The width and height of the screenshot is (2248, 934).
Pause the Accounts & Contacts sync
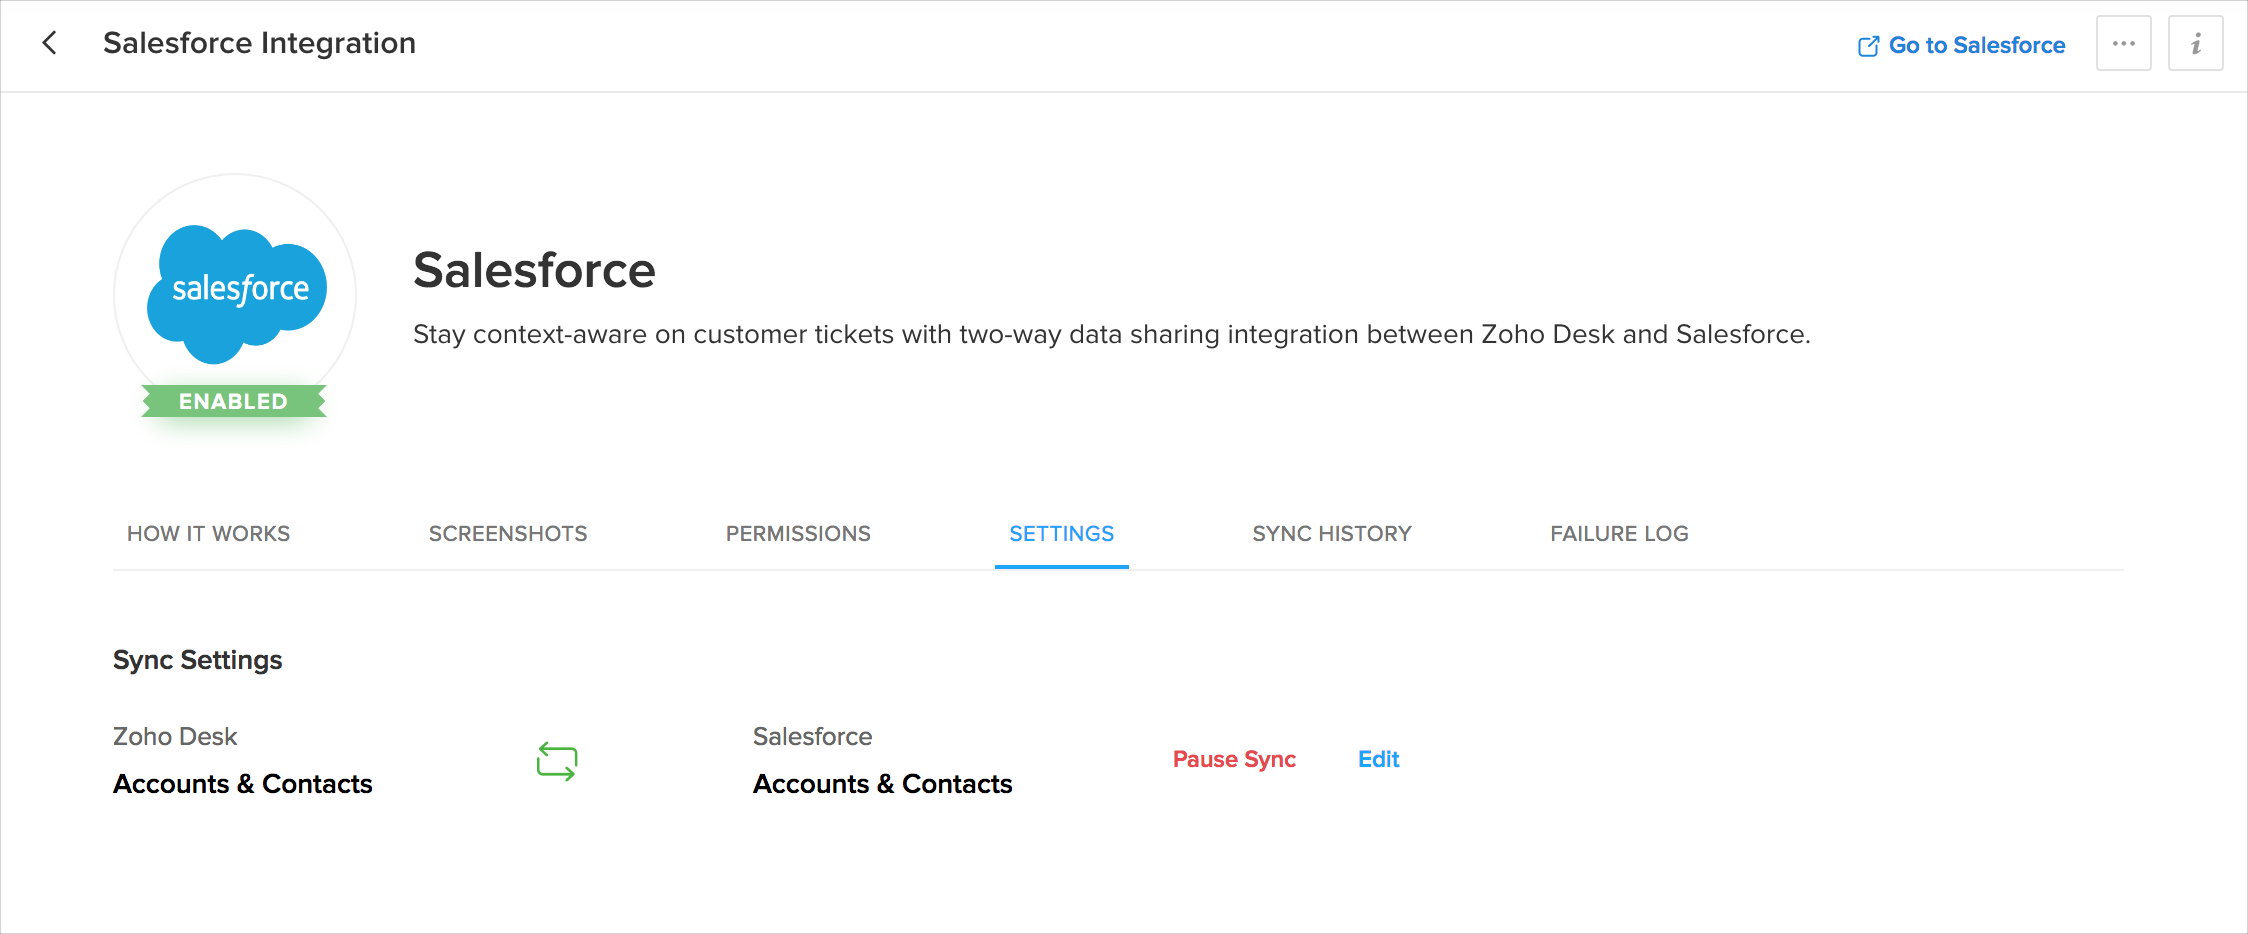tap(1234, 760)
